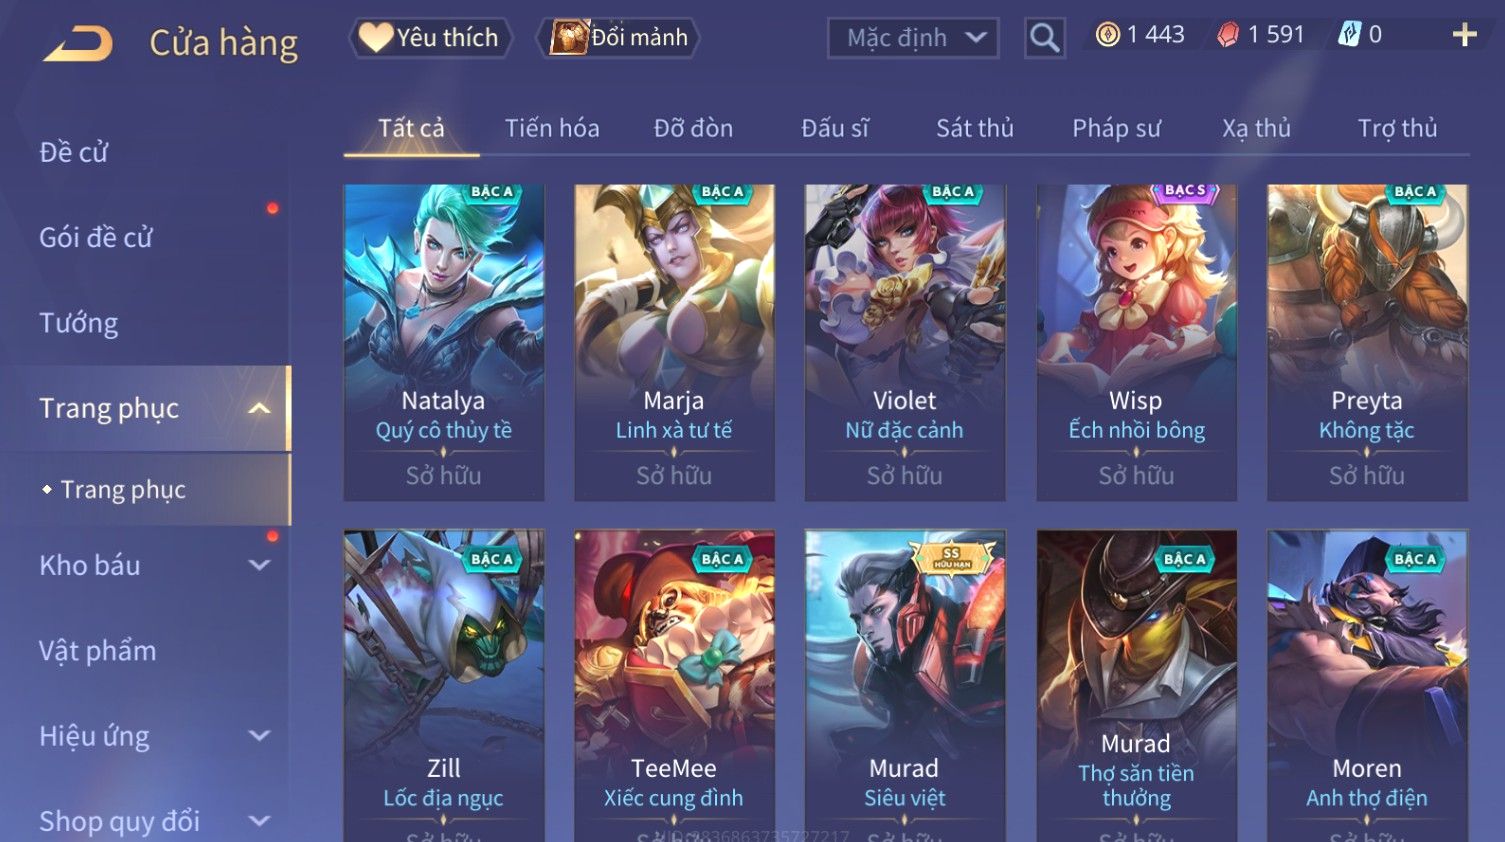Open Đổi mảnh chest exchange
This screenshot has width=1505, height=842.
[x=618, y=38]
